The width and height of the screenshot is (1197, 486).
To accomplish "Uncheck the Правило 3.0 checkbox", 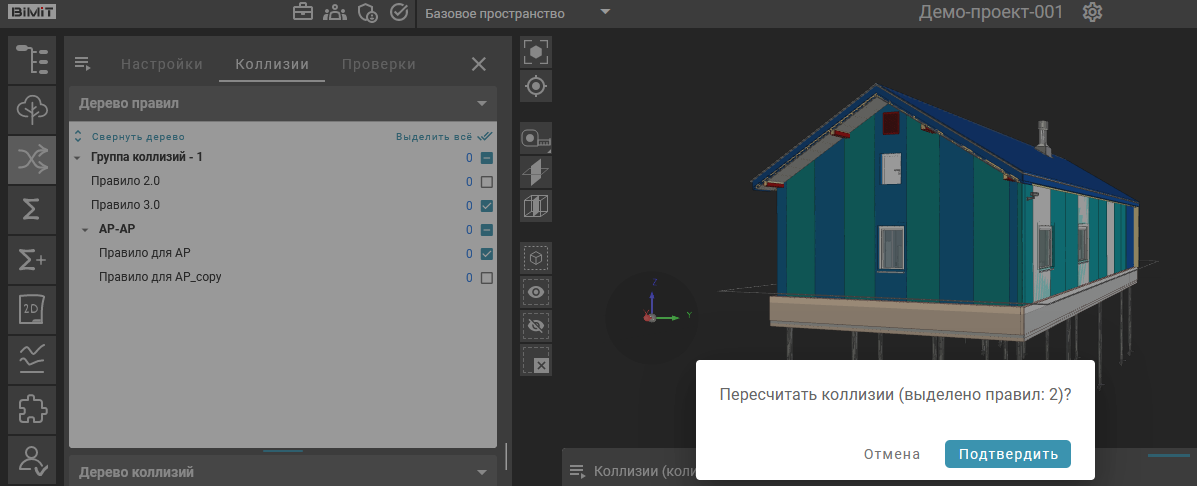I will pyautogui.click(x=487, y=206).
